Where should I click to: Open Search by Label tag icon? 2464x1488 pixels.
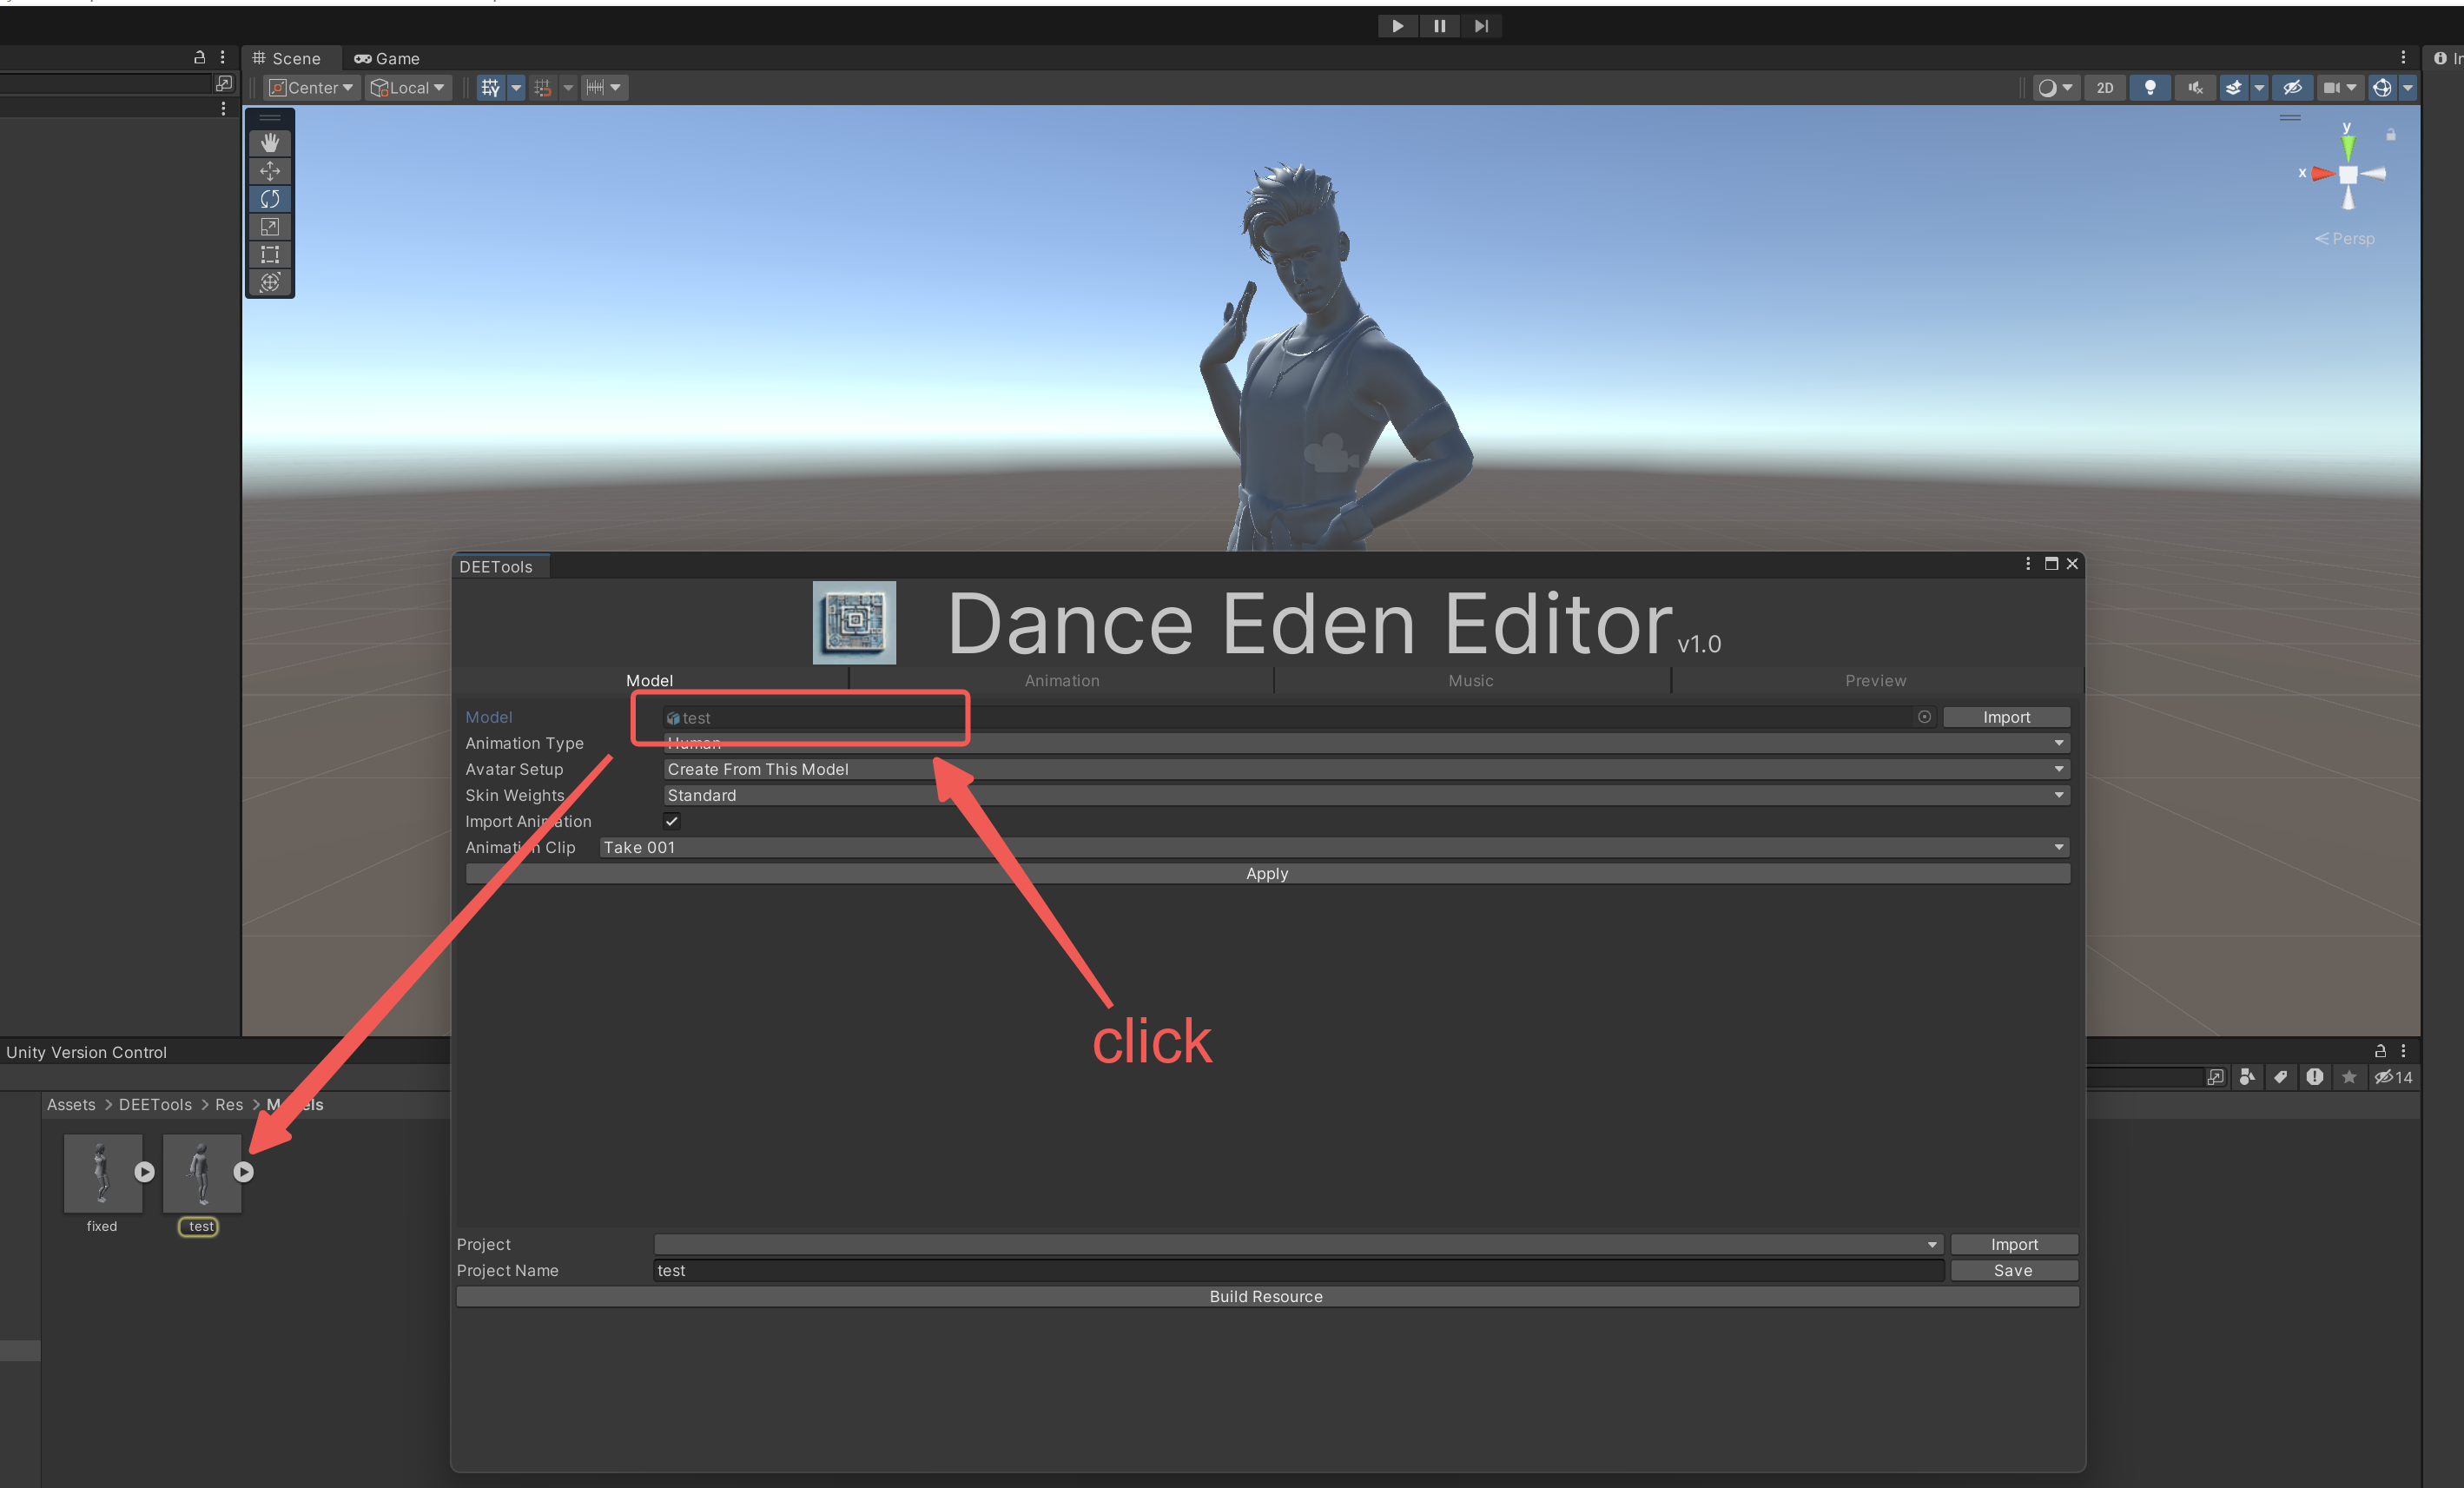2280,1077
